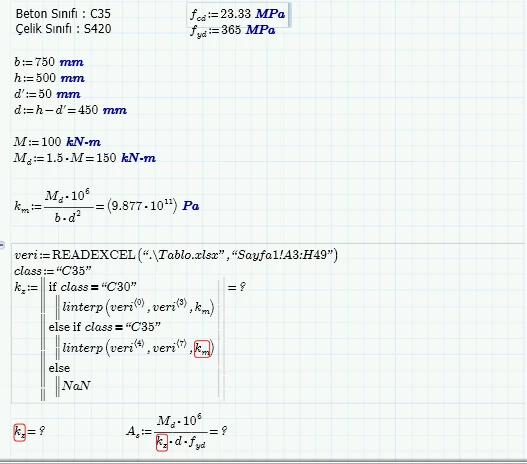Click the b := 750 mm definition

(49, 62)
